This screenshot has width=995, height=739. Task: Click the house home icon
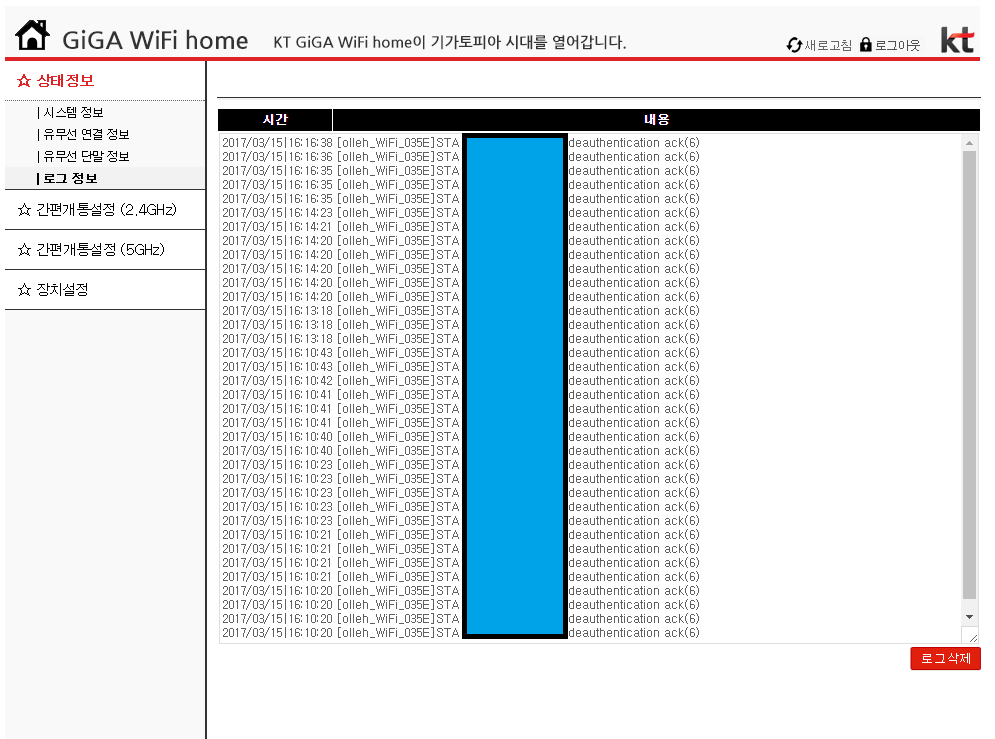pos(32,35)
